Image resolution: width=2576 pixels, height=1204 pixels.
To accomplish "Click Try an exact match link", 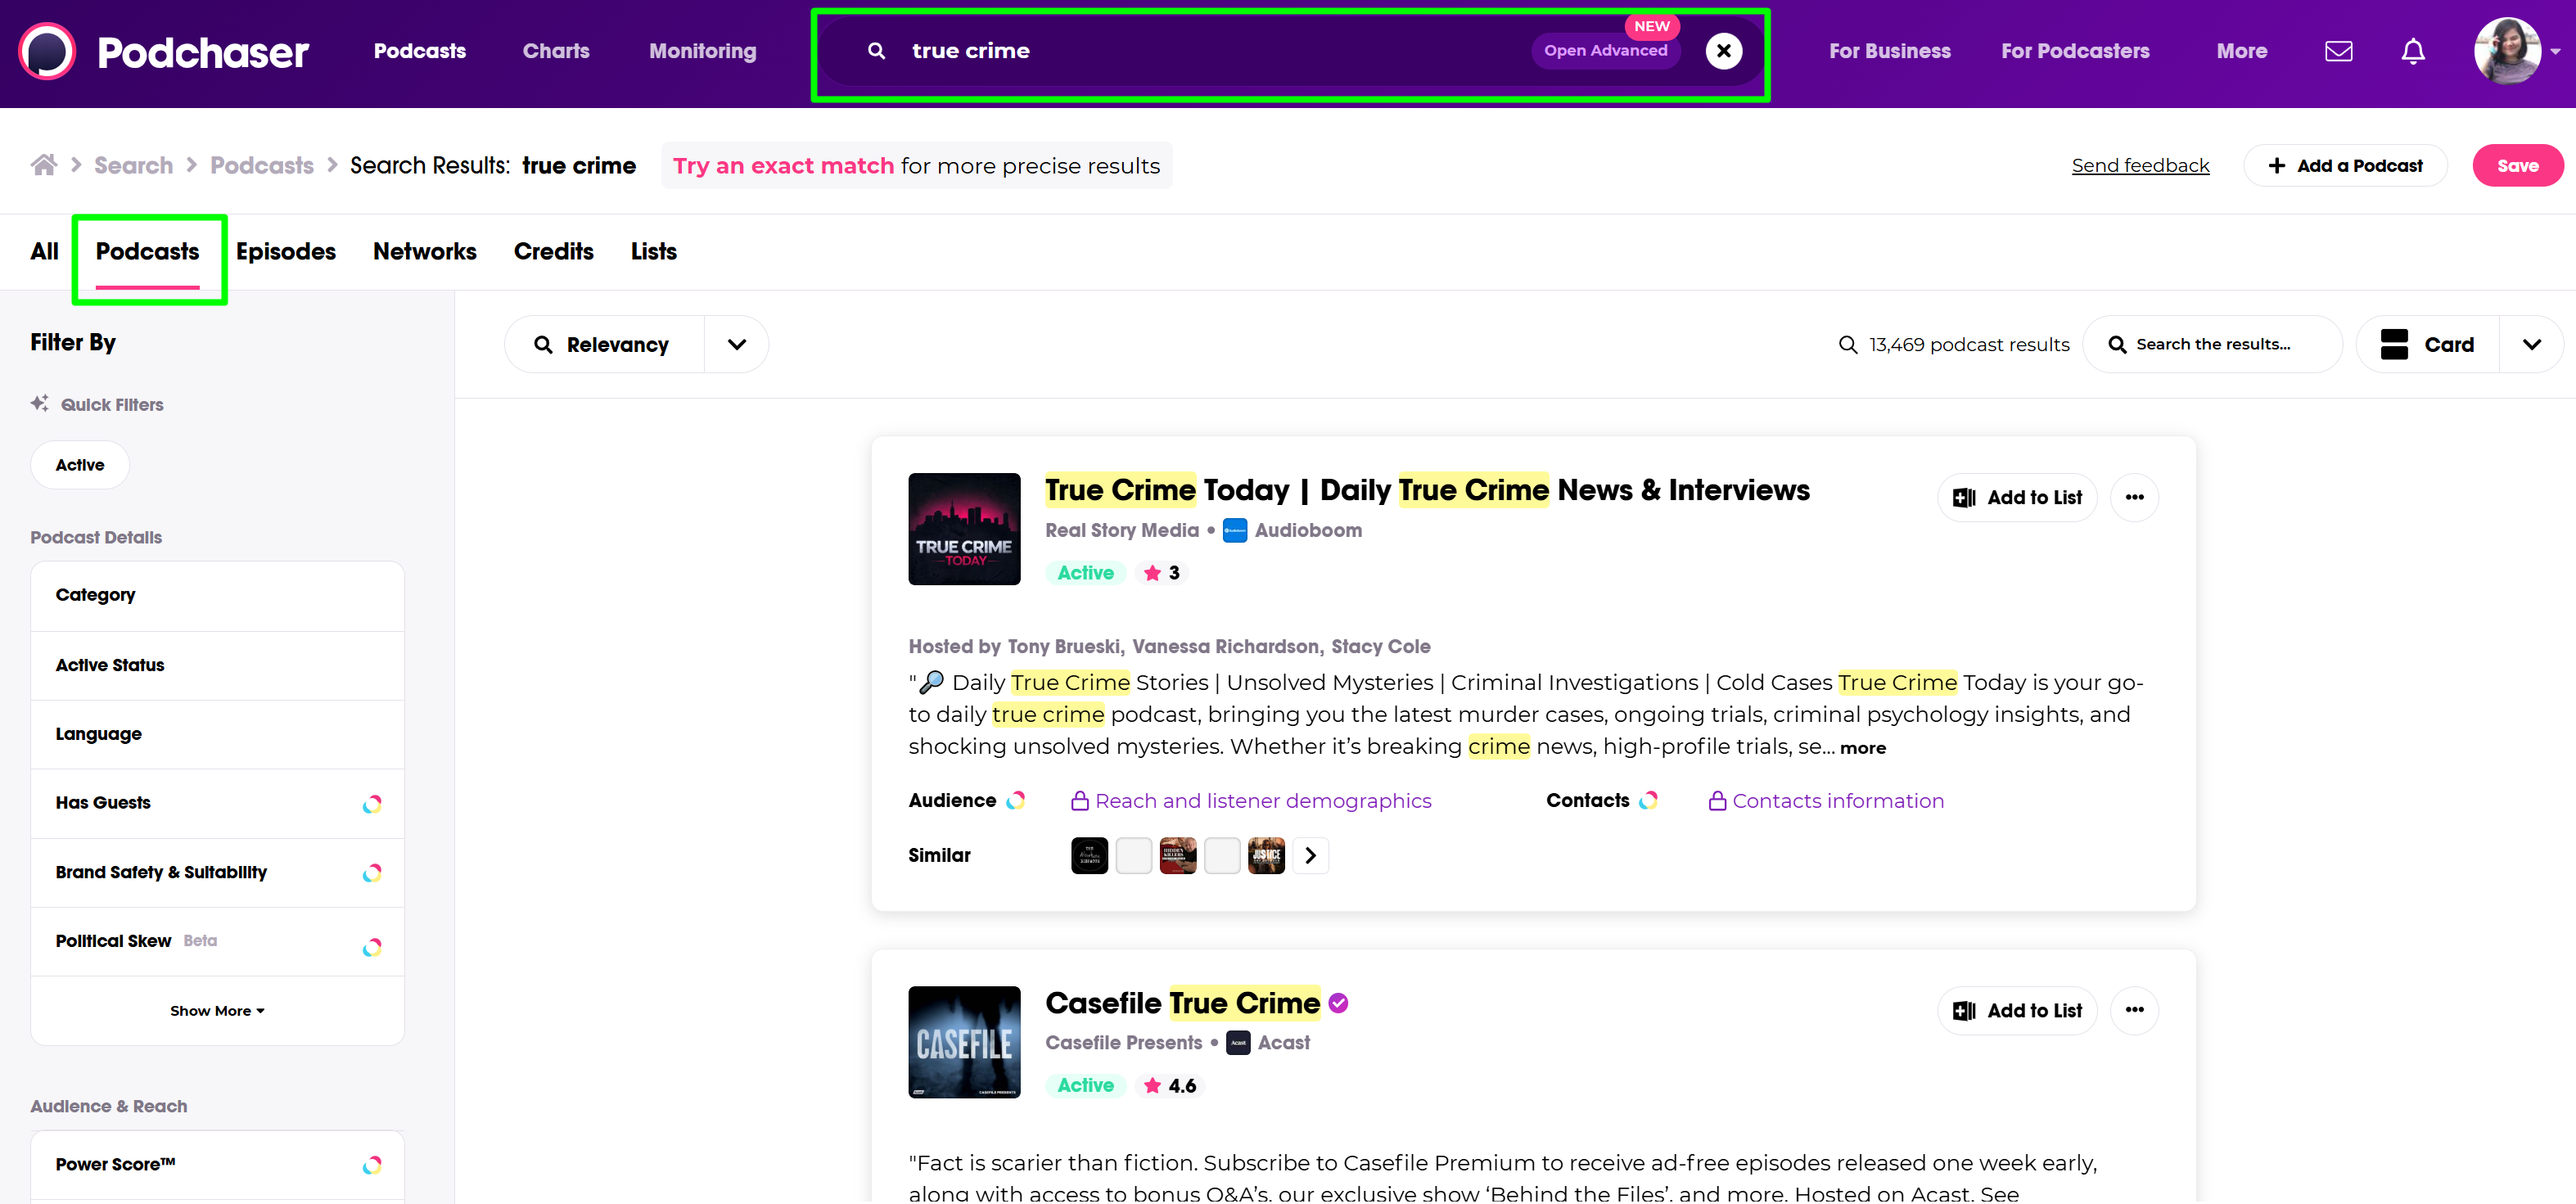I will (x=783, y=165).
